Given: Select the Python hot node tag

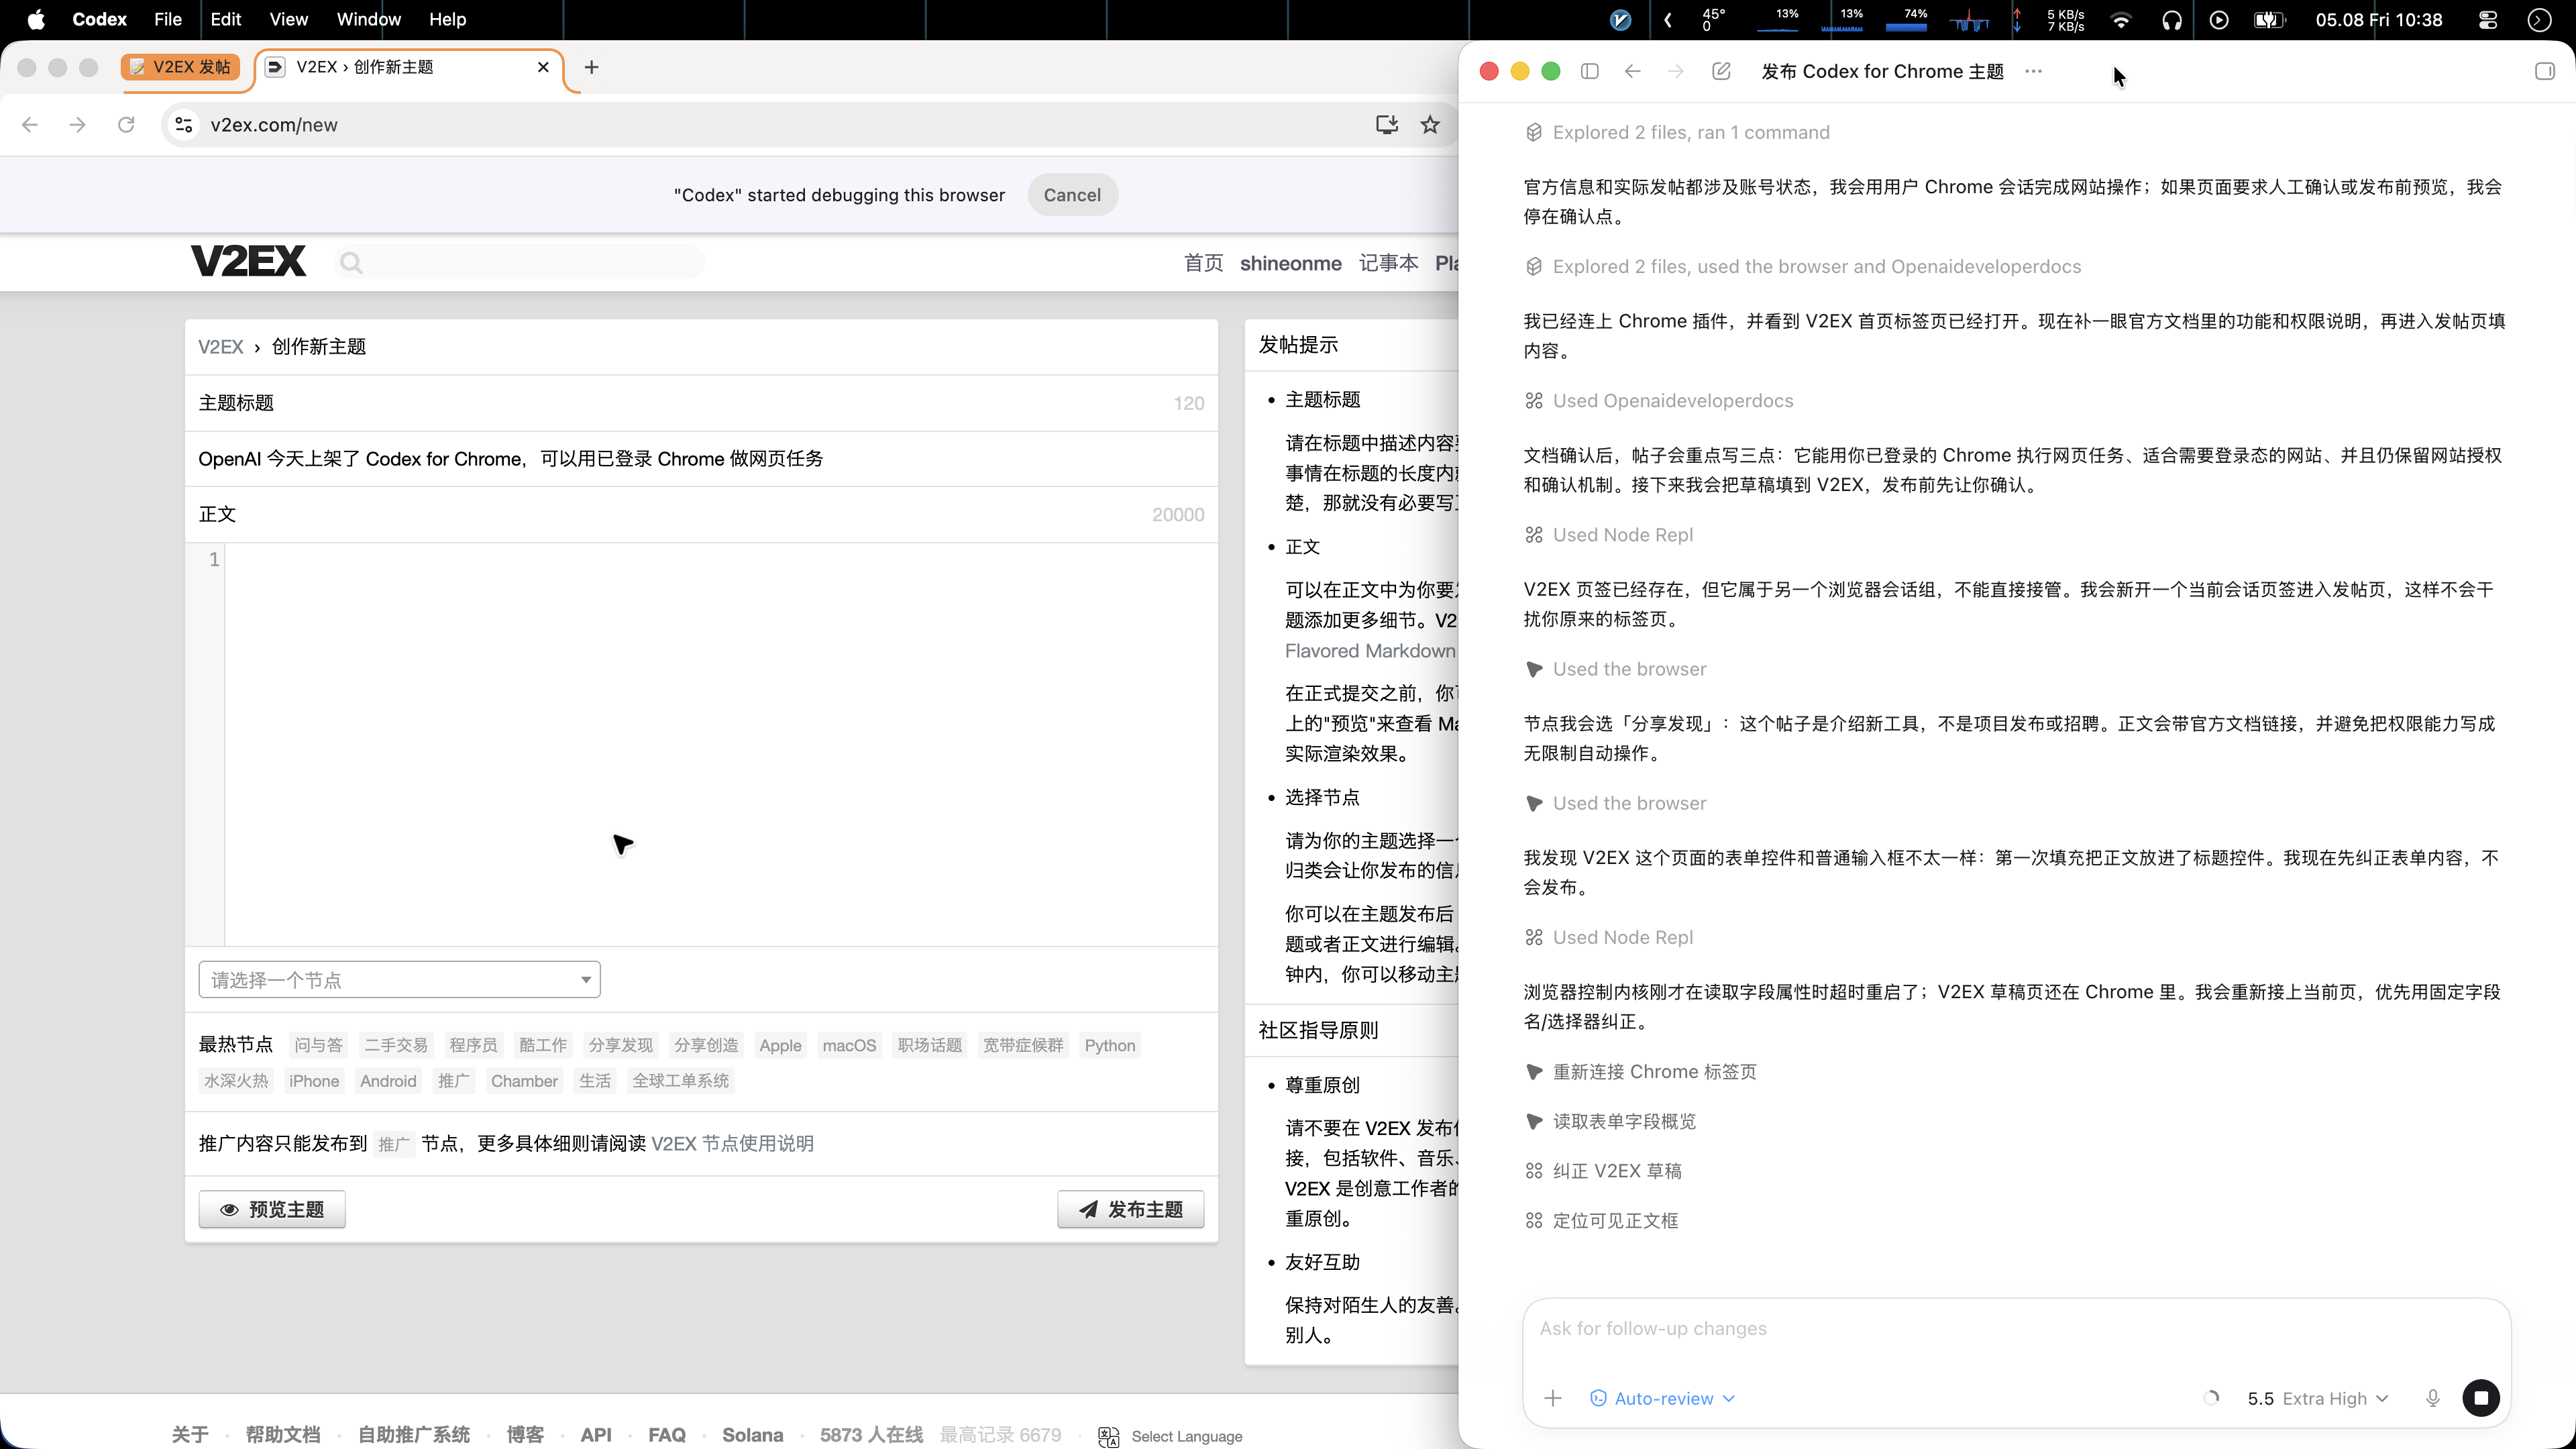Looking at the screenshot, I should point(1110,1045).
